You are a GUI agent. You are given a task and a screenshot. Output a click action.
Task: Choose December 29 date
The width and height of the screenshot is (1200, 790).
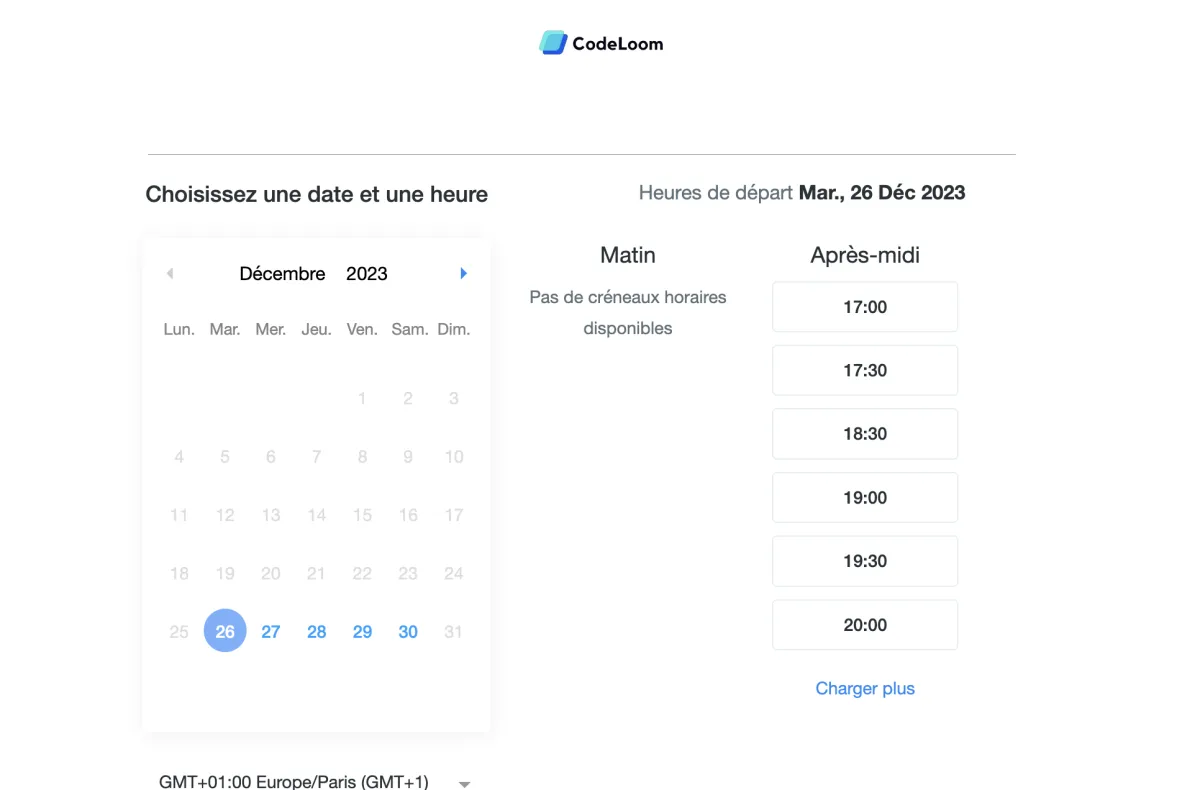[x=362, y=632]
